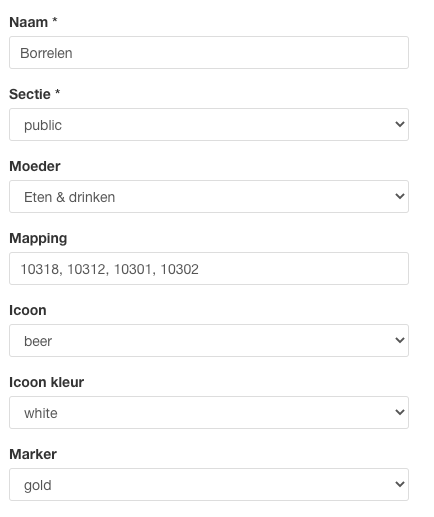Open the Marker dropdown showing 'gold'

tap(209, 484)
